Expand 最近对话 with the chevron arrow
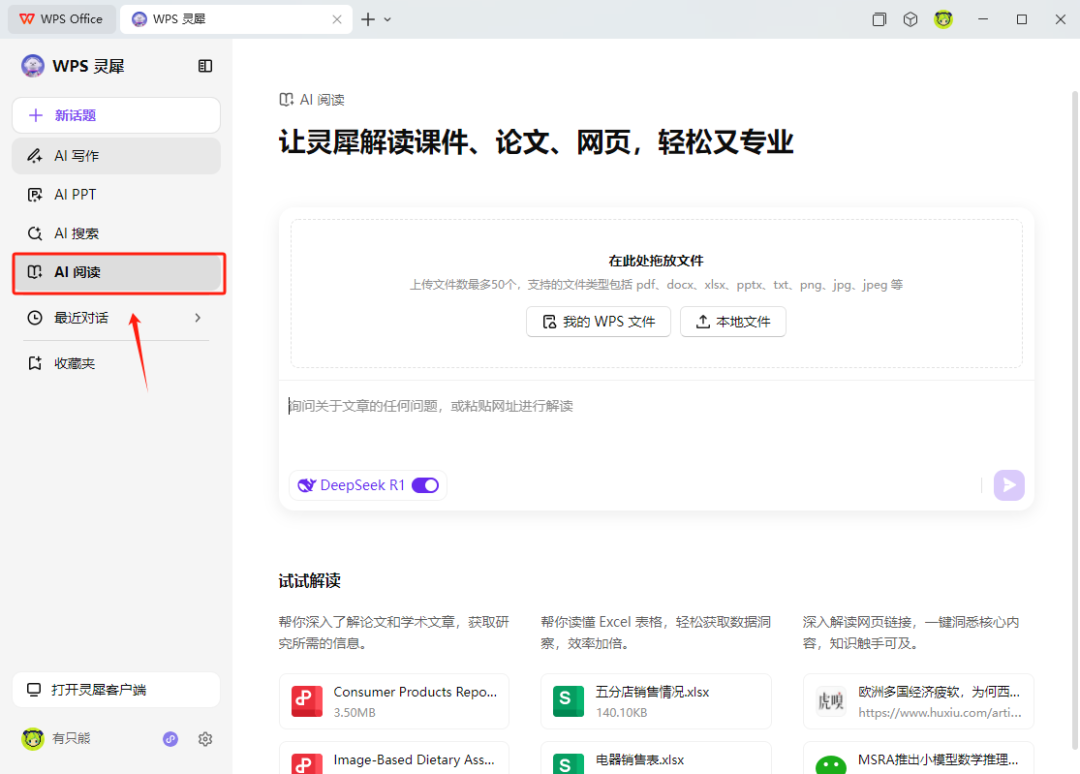This screenshot has height=774, width=1080. tap(198, 317)
